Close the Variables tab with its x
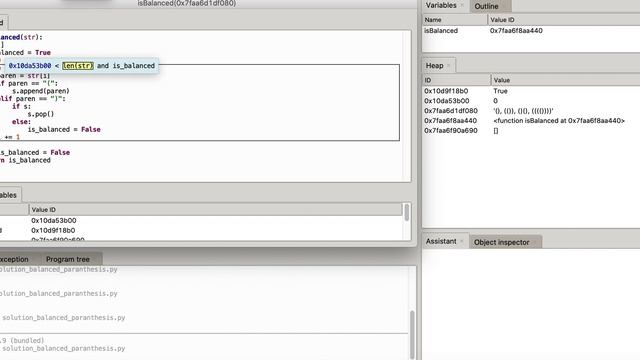Screen dimensions: 640x360 (x=462, y=5)
